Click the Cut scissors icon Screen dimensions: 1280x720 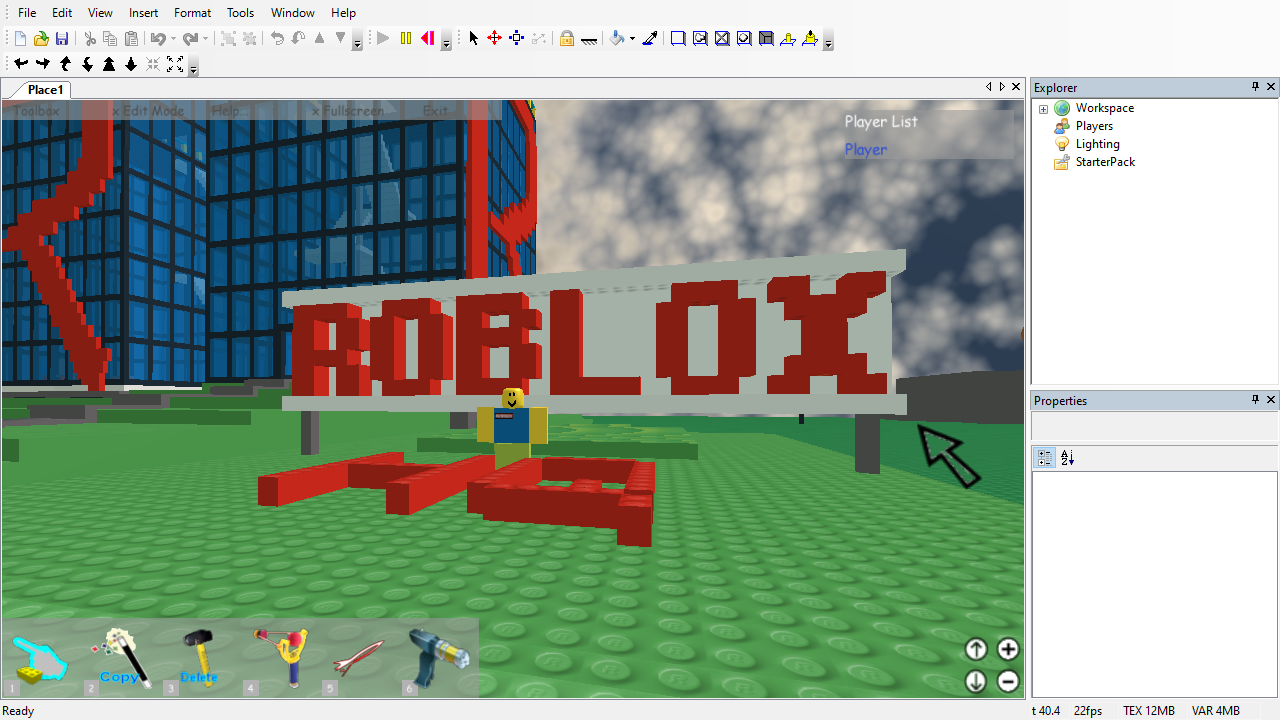[x=90, y=39]
